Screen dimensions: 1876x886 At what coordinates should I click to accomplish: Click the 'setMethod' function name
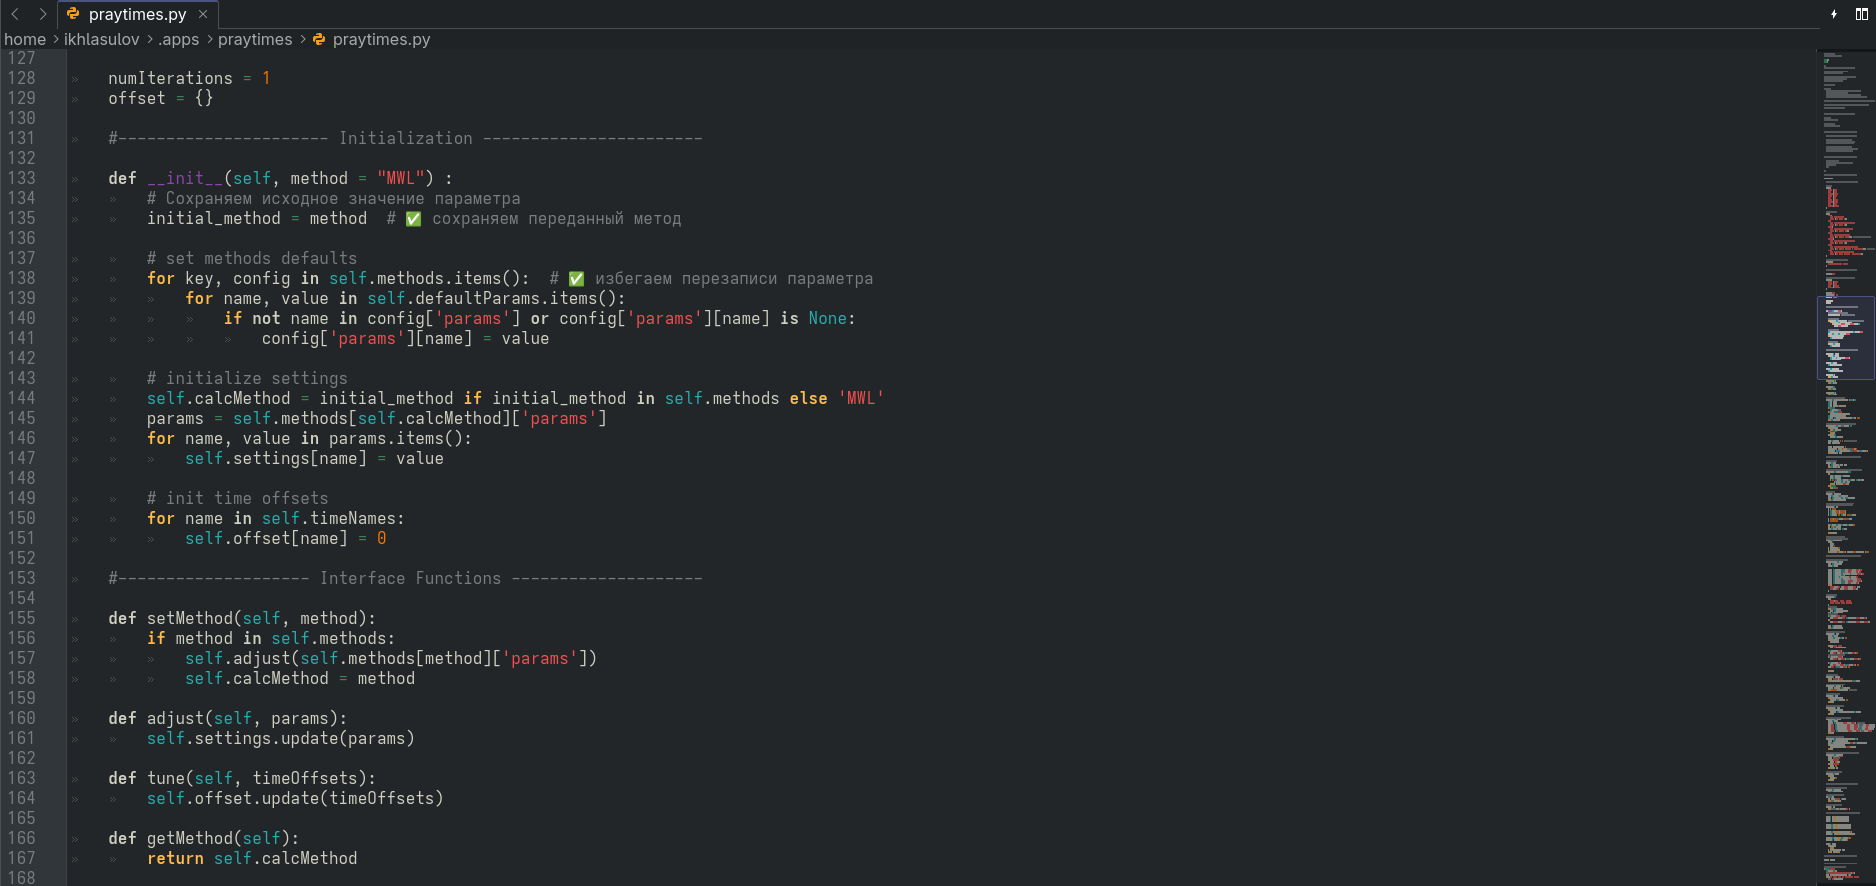(190, 618)
